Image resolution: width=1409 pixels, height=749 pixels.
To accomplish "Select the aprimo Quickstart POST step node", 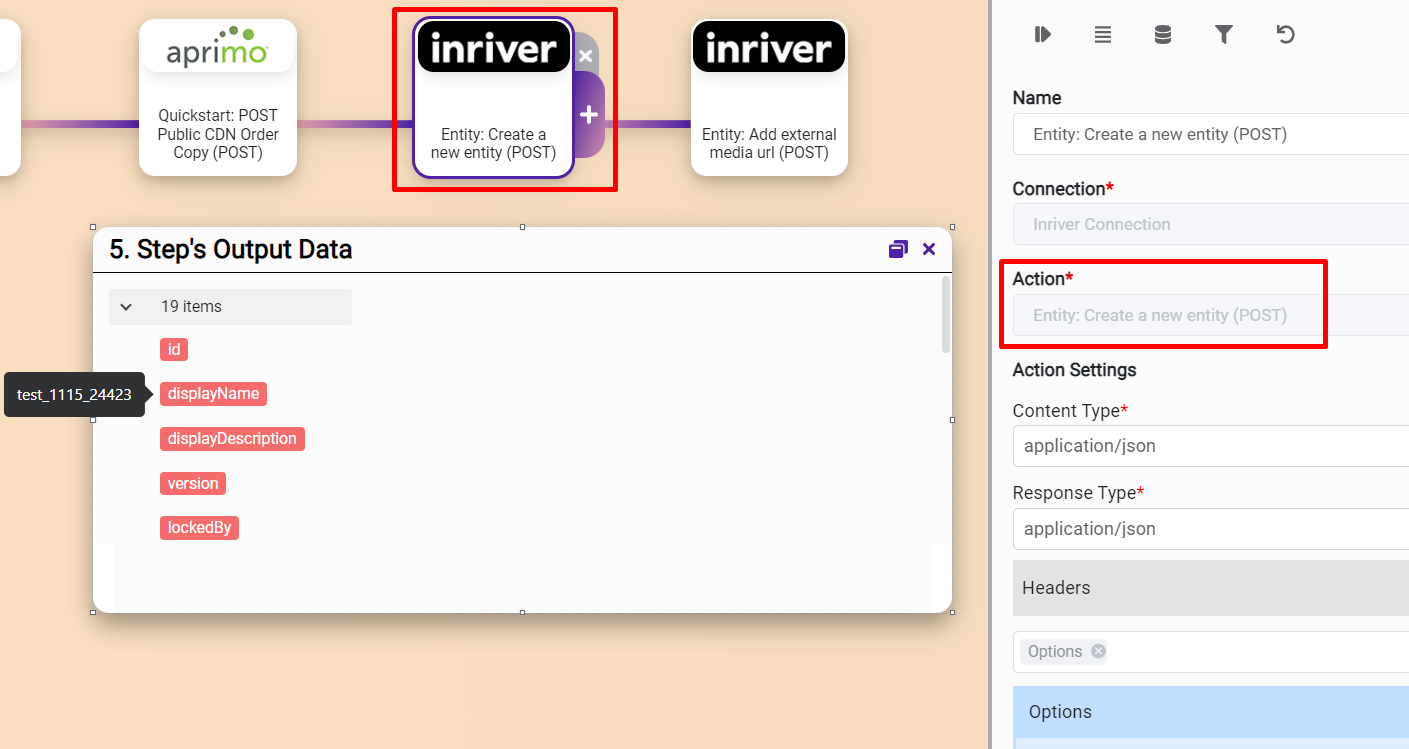I will click(x=218, y=97).
